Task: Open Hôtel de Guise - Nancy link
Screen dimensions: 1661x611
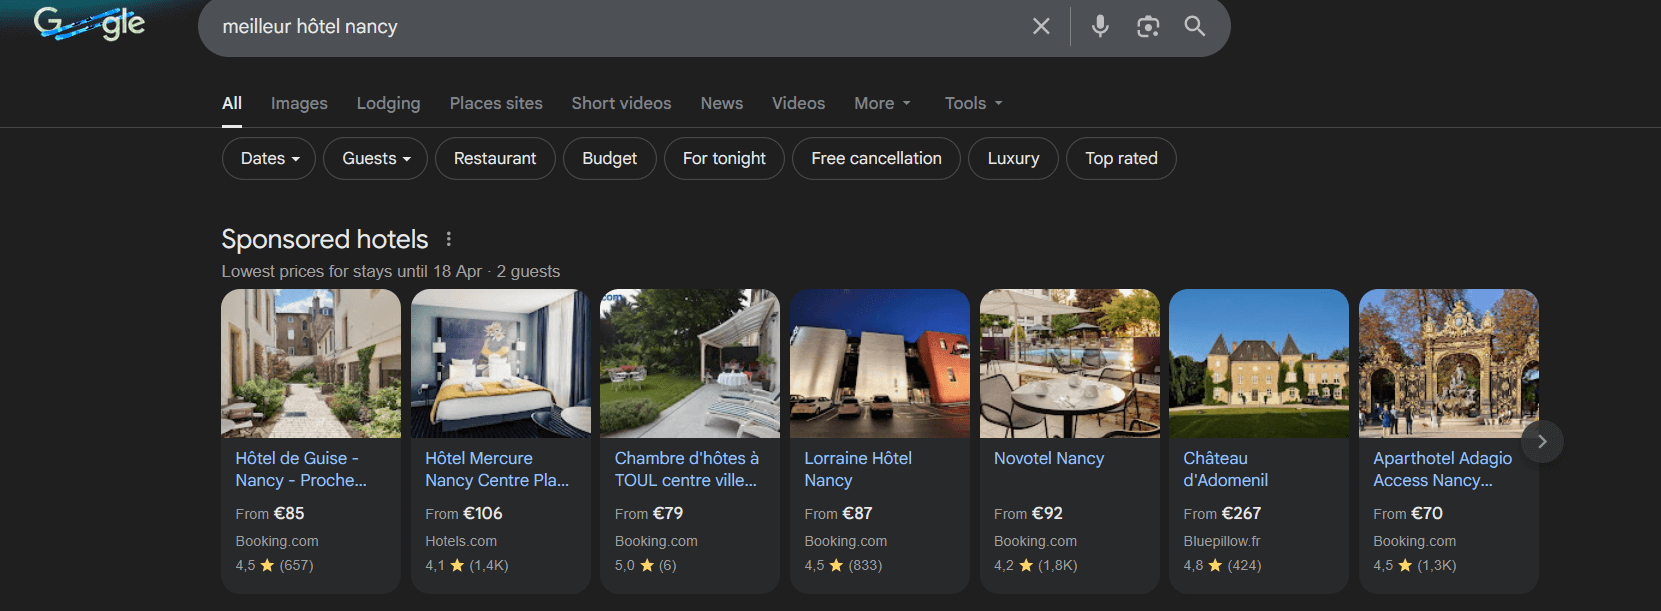Action: tap(301, 469)
